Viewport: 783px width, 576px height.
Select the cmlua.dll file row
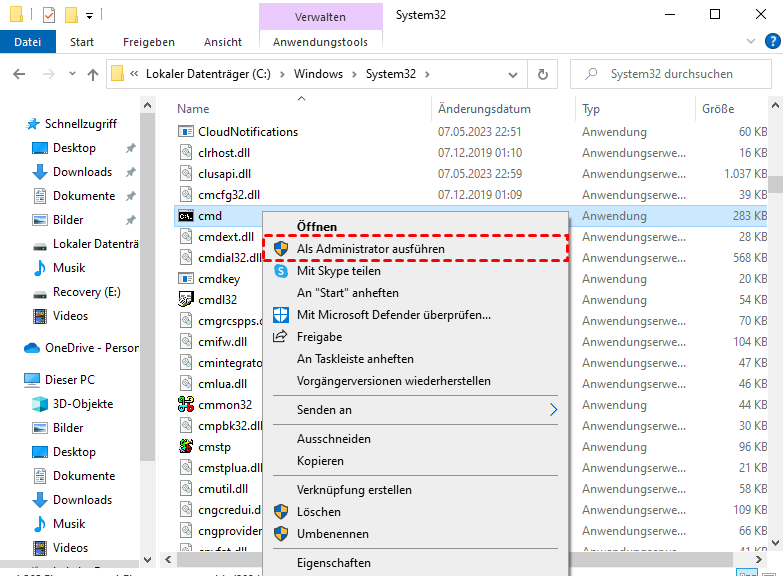click(x=220, y=384)
